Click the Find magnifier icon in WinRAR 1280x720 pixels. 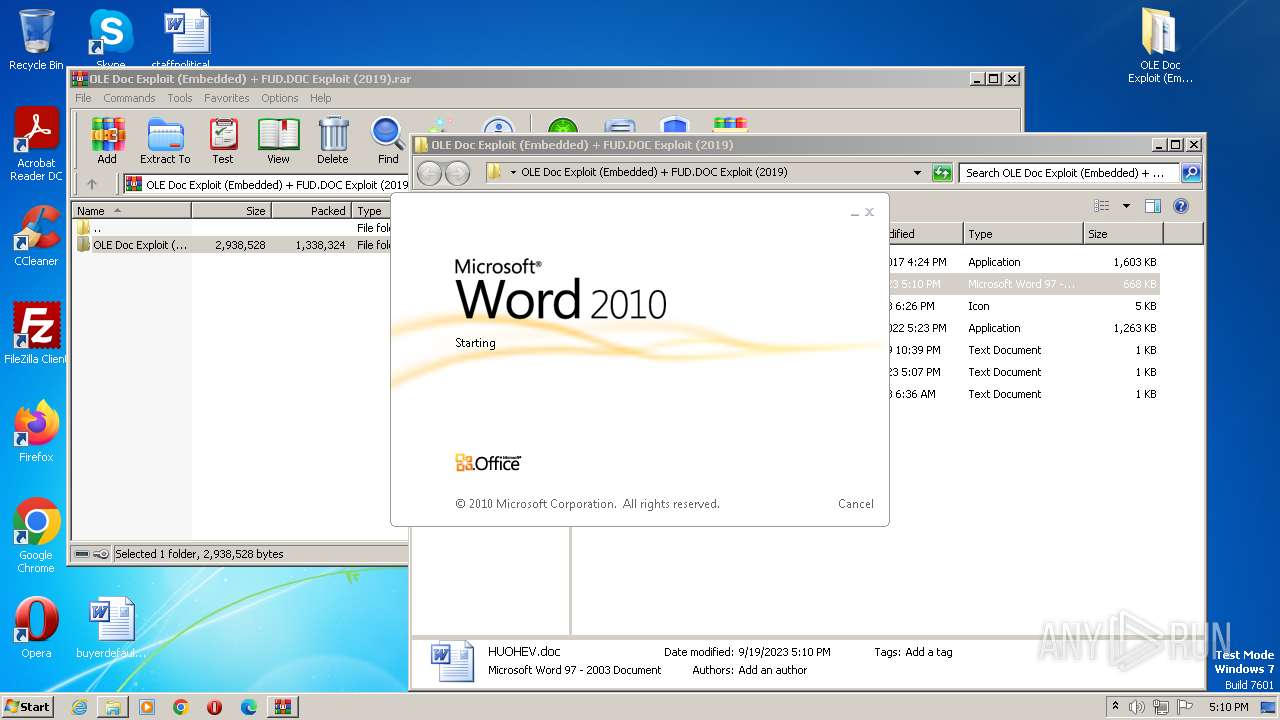click(388, 141)
